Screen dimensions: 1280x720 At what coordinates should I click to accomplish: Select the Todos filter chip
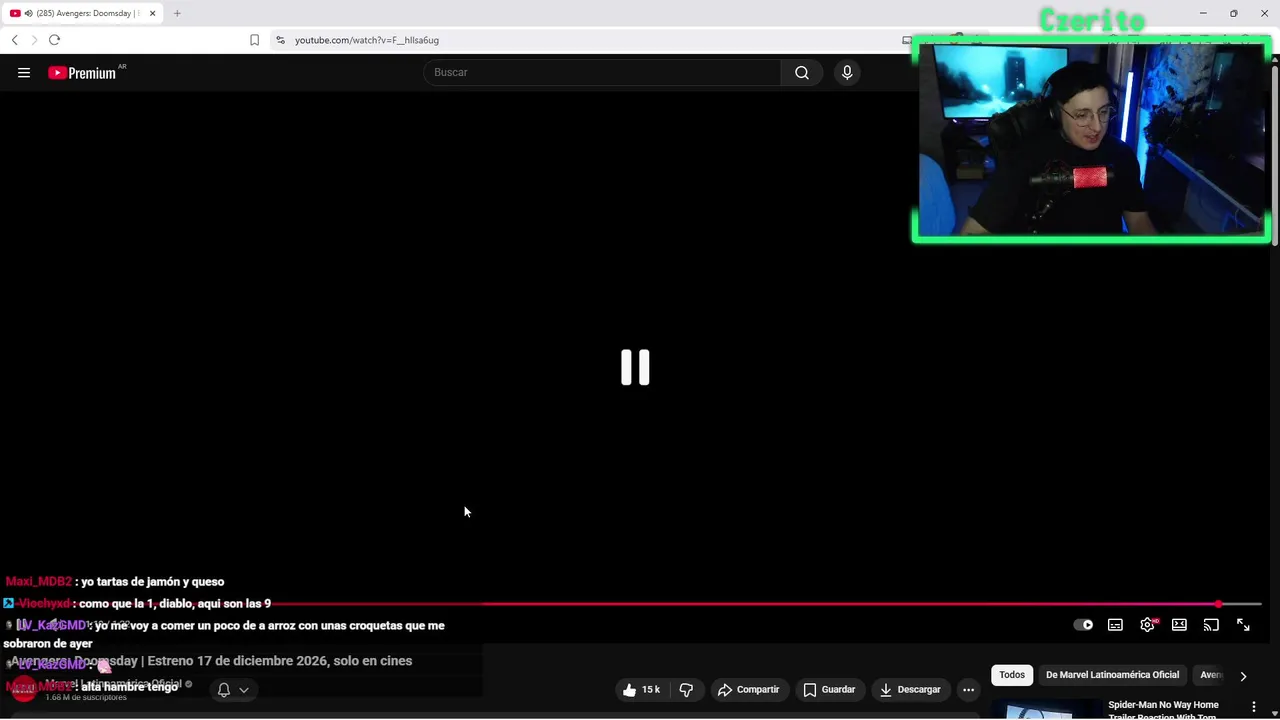[1012, 675]
